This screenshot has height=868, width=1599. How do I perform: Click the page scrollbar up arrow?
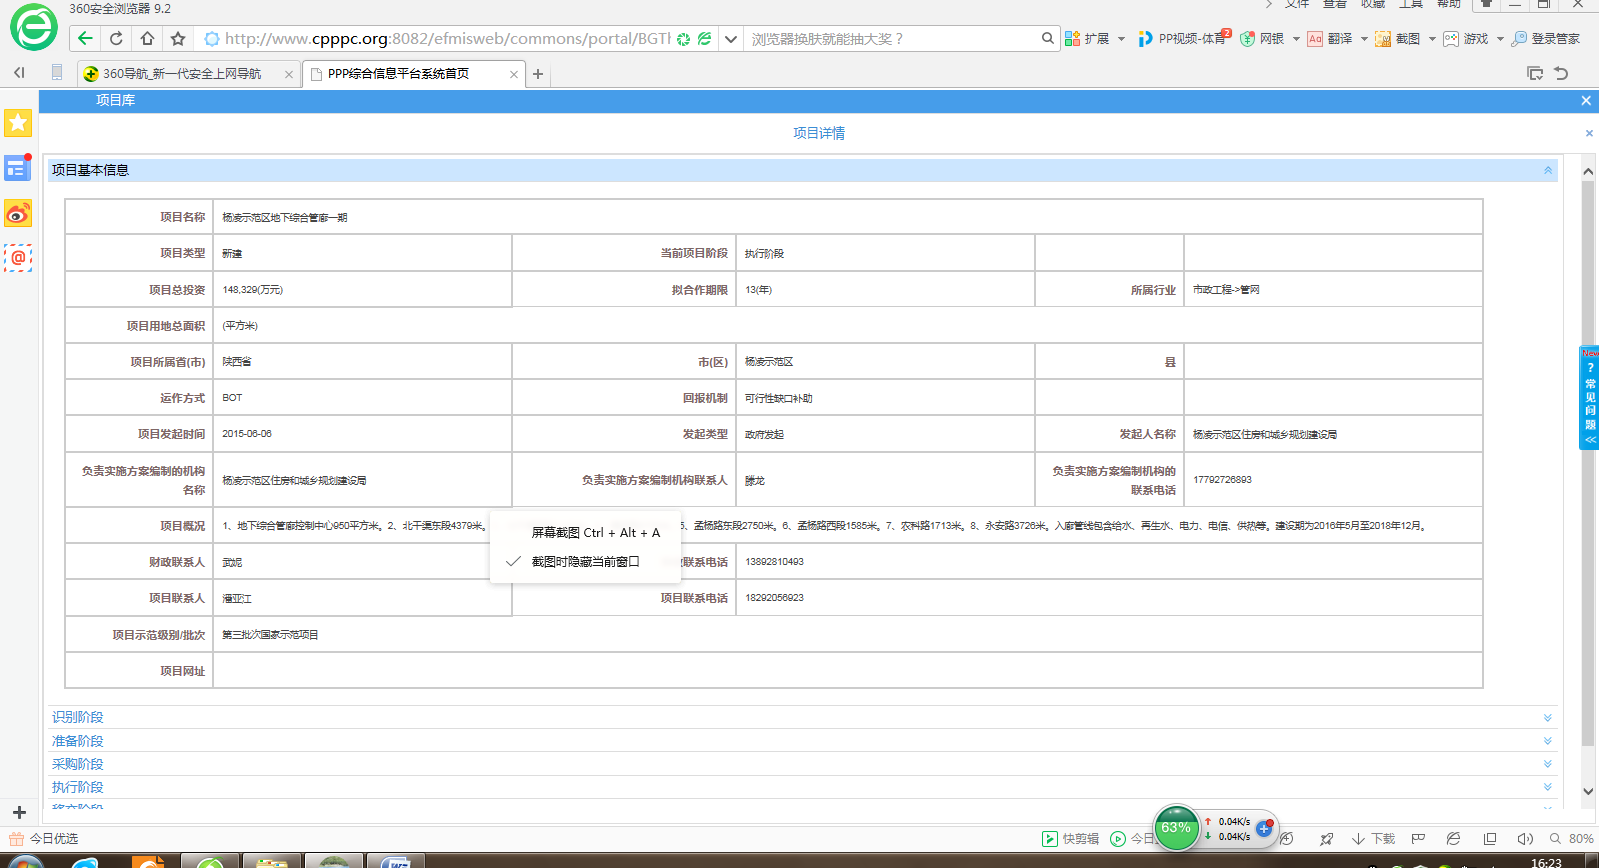(x=1588, y=171)
